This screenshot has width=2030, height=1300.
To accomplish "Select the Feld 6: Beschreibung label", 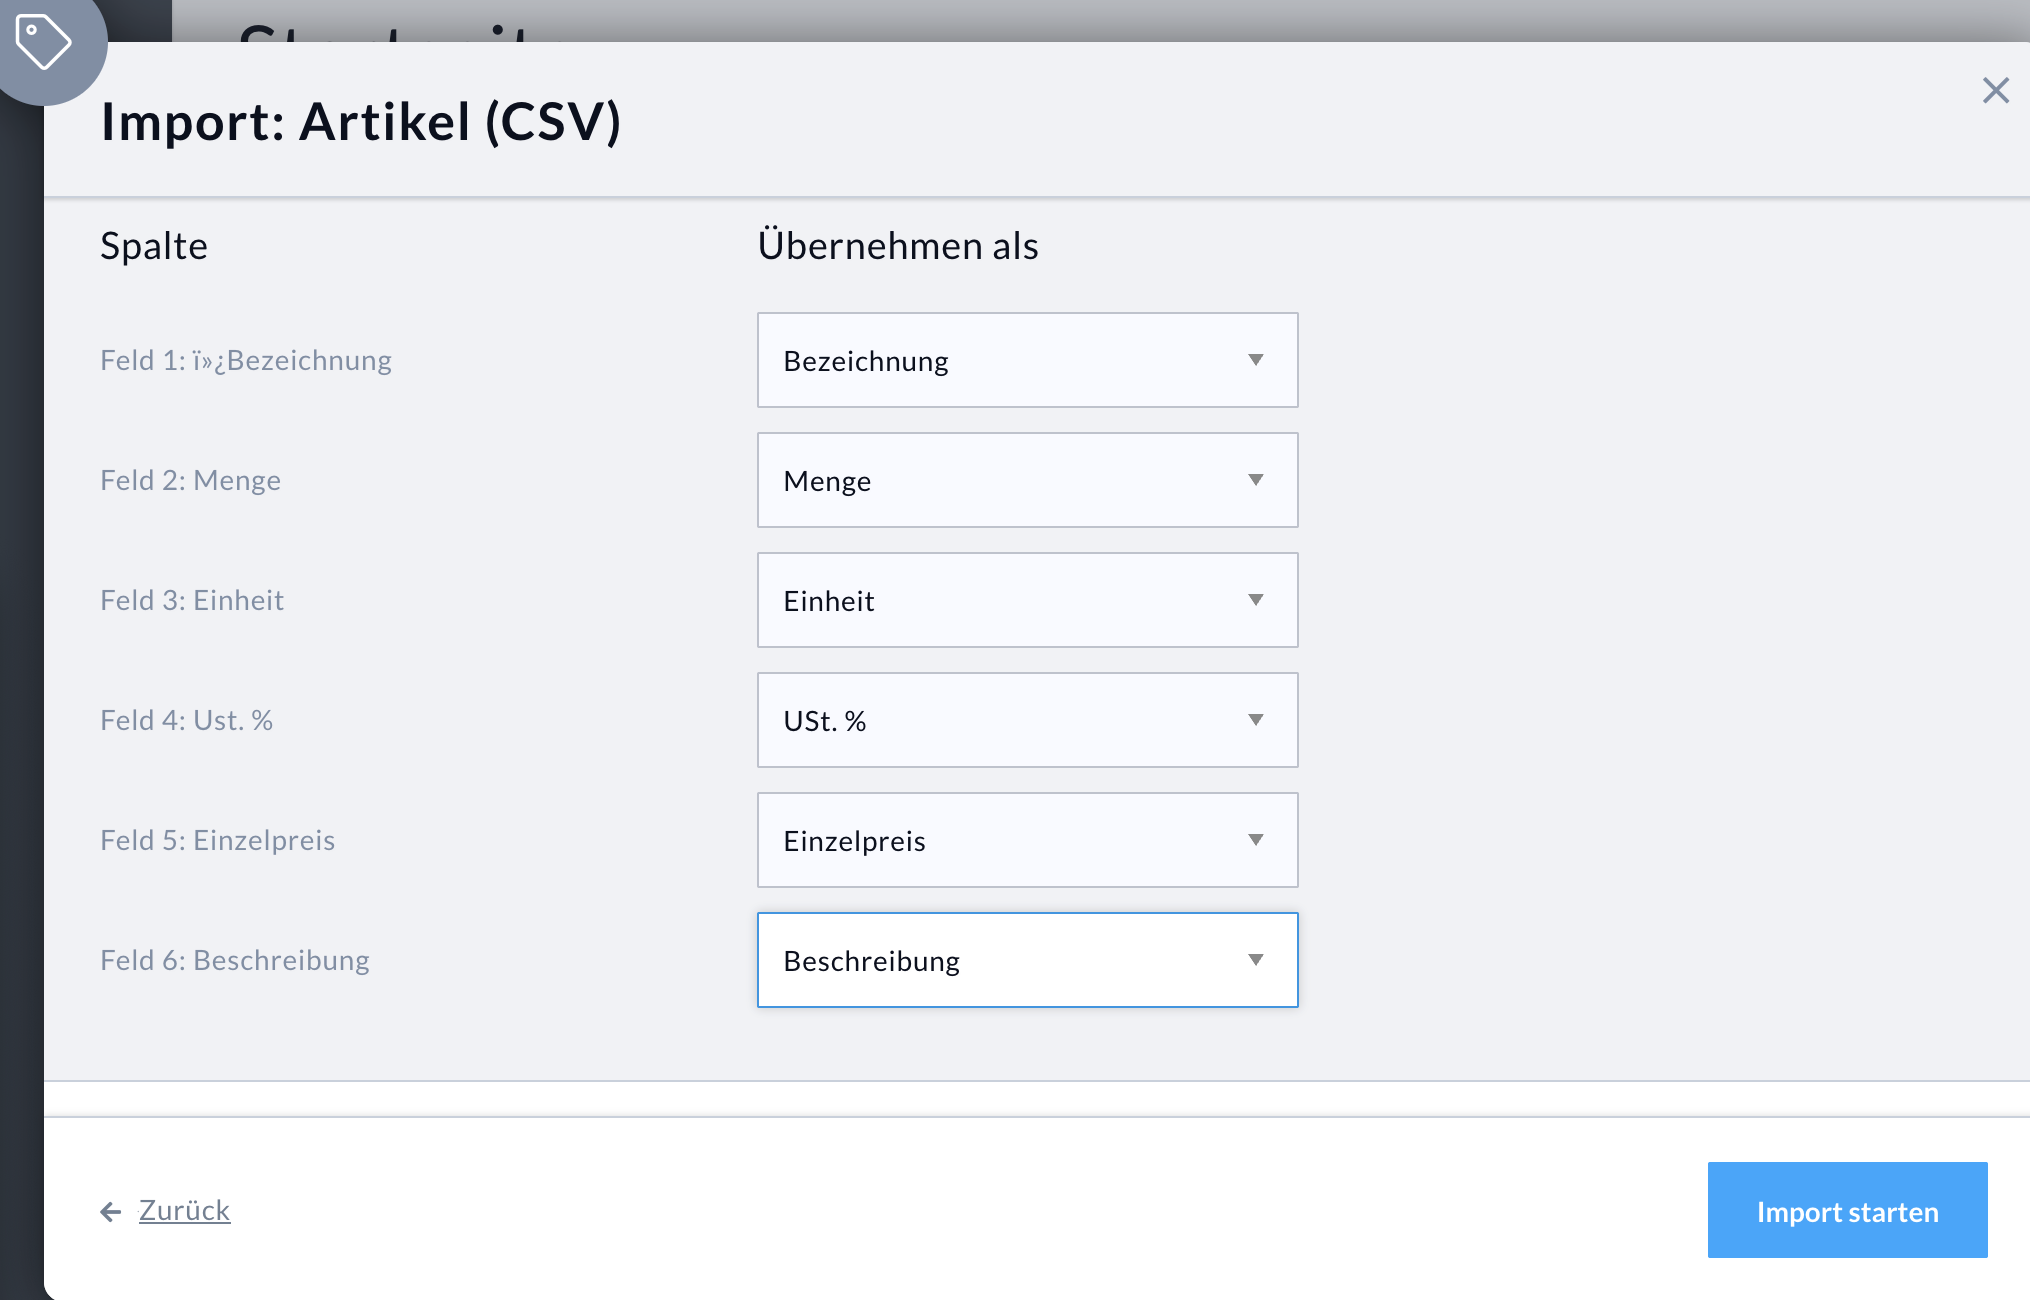I will [235, 960].
